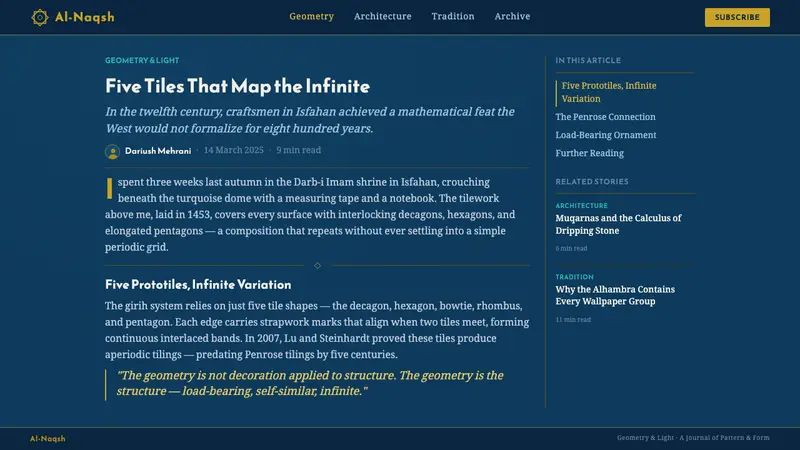Open the Architecture nav item
This screenshot has width=800, height=450.
tap(382, 16)
